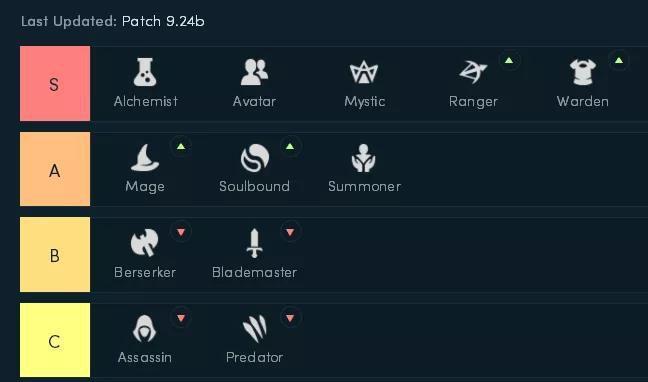Select the Mage hat icon
This screenshot has width=648, height=382.
145,158
